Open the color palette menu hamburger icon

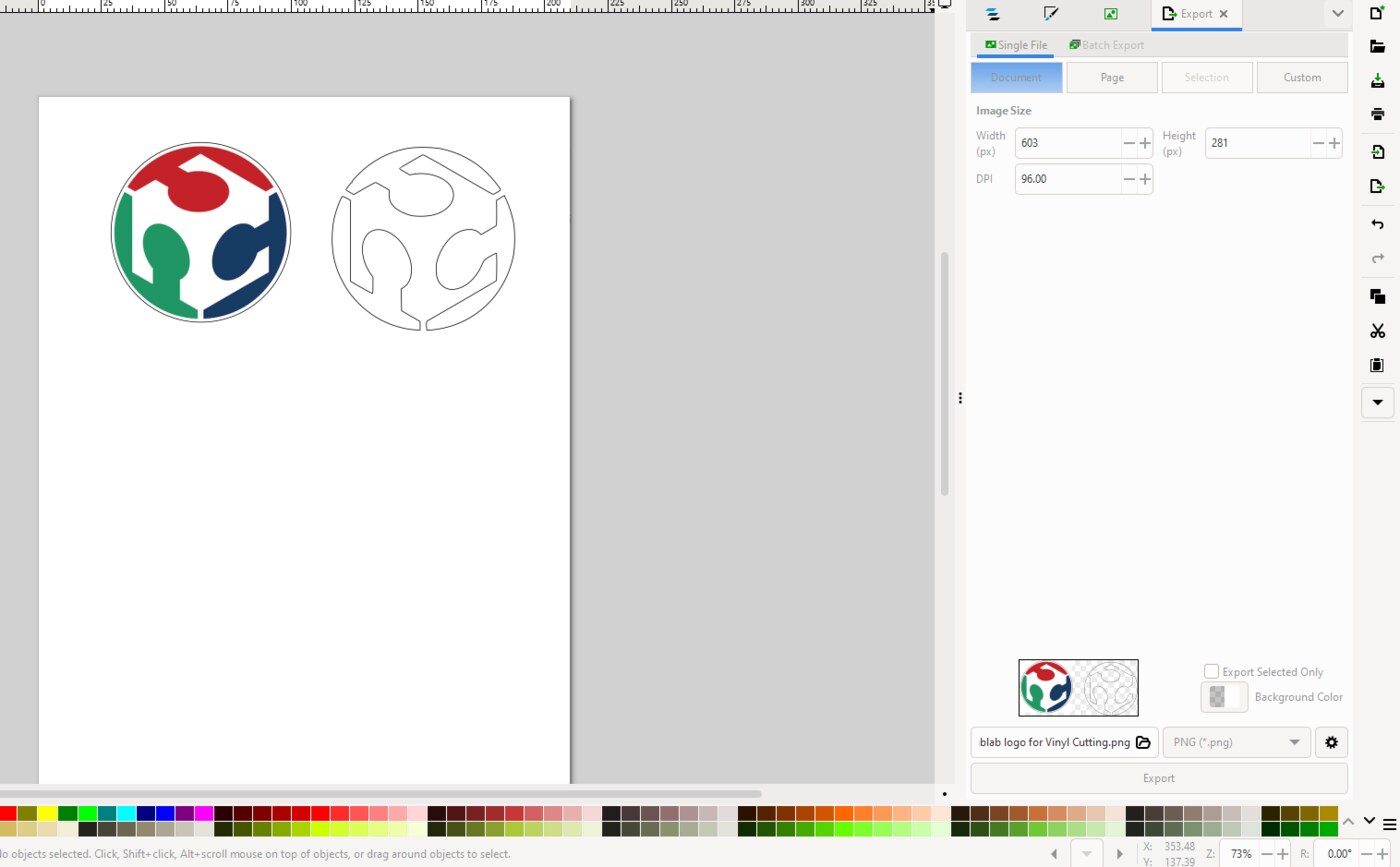pyautogui.click(x=1390, y=824)
